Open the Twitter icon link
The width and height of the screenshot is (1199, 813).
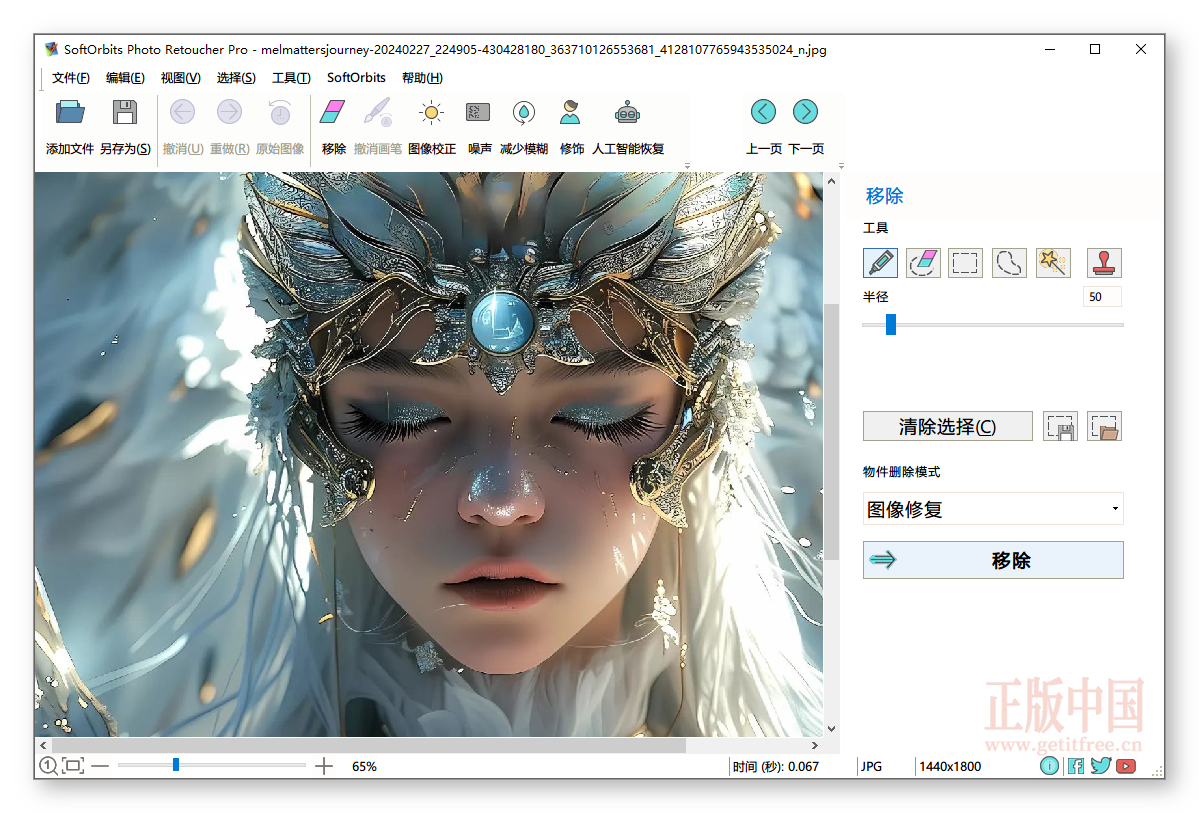point(1100,766)
